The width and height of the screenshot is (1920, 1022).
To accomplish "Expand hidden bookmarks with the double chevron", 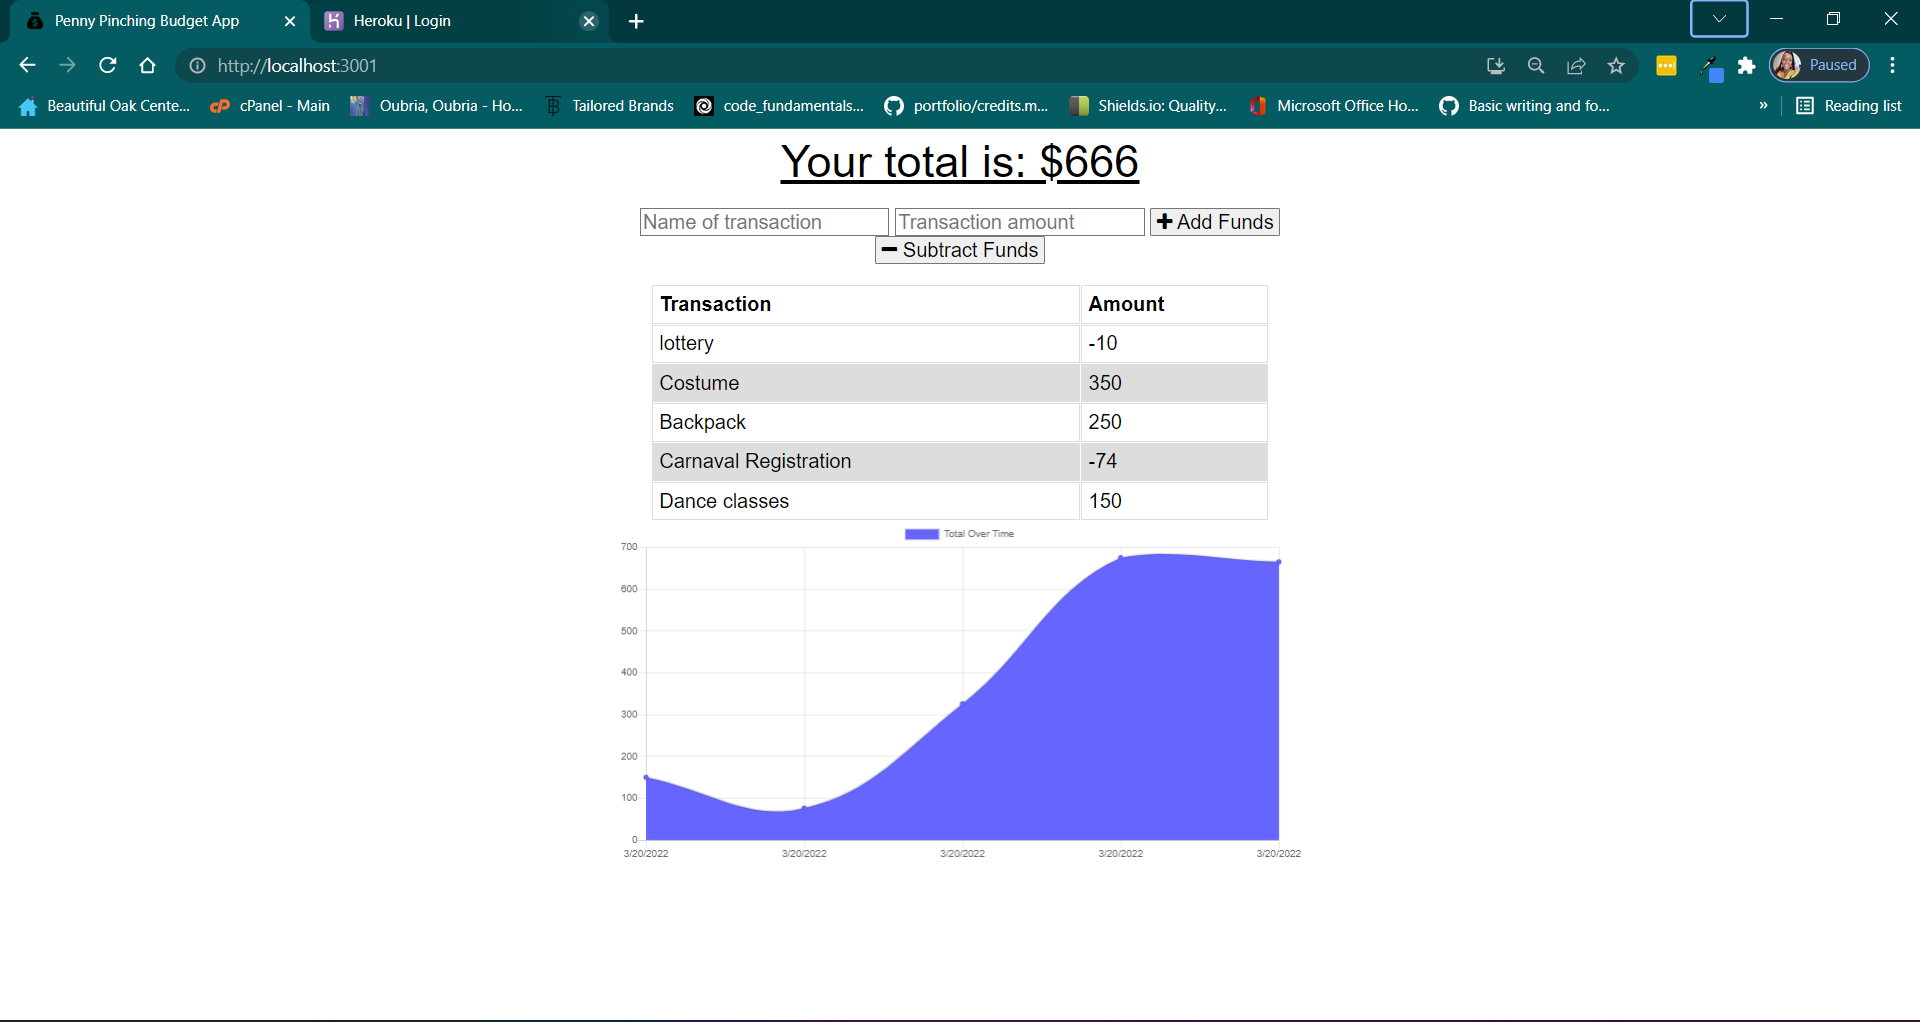I will [x=1764, y=105].
